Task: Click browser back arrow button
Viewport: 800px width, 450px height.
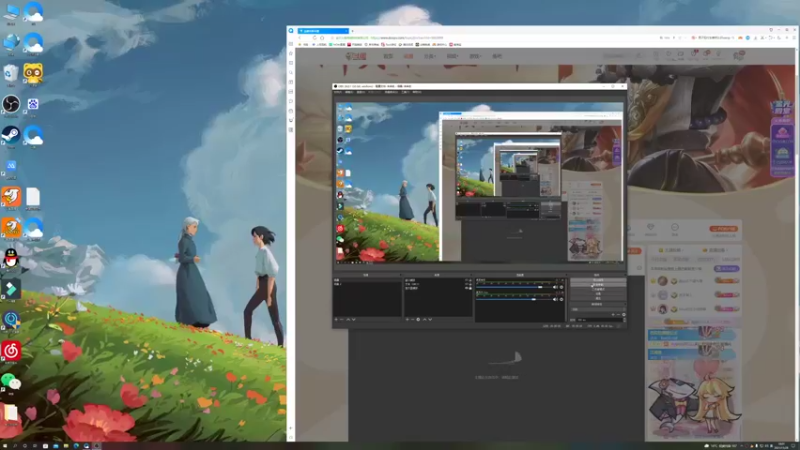Action: (x=299, y=38)
